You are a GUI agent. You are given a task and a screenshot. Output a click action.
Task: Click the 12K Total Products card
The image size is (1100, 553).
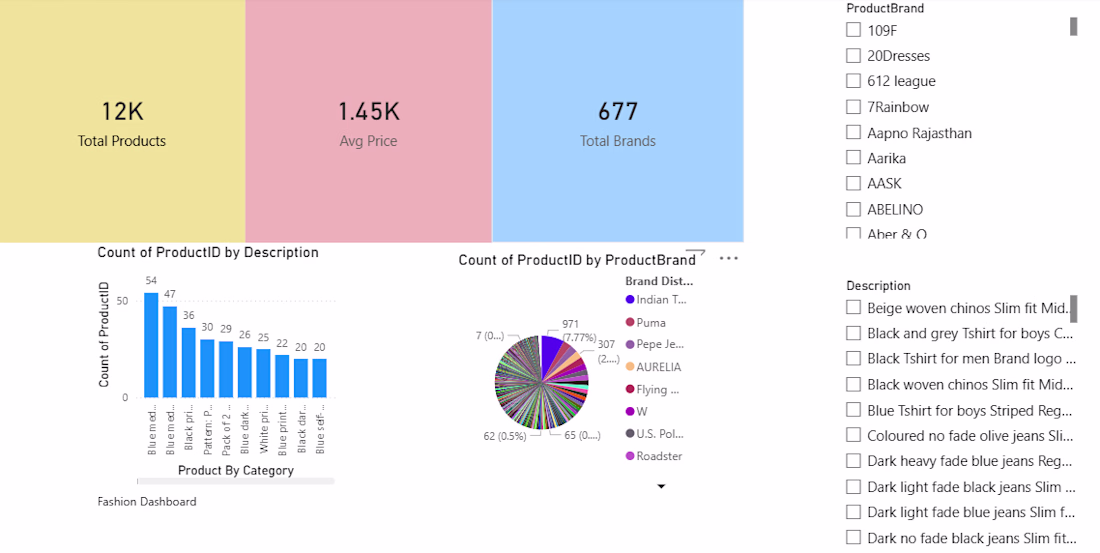[x=122, y=121]
